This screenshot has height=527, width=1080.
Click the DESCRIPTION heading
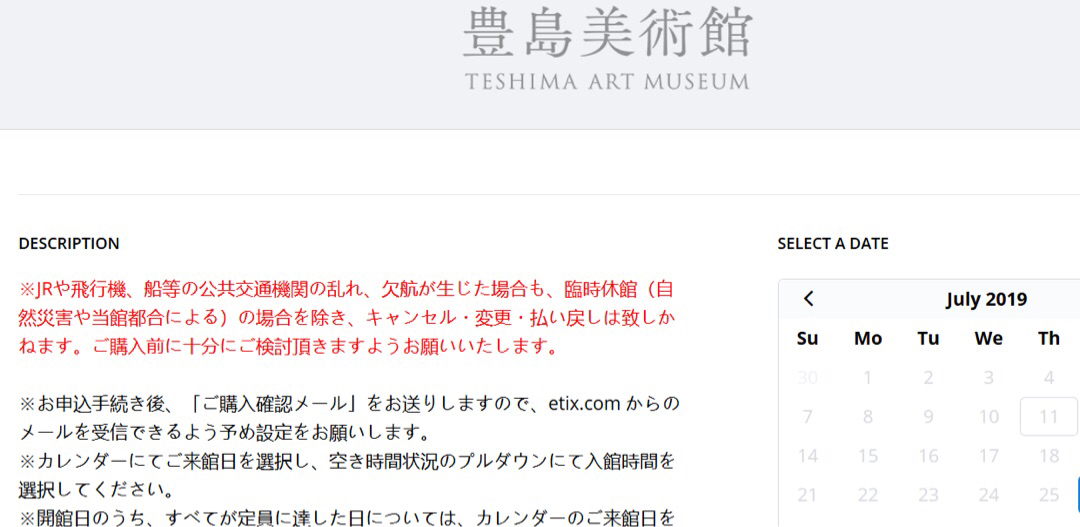coord(69,243)
